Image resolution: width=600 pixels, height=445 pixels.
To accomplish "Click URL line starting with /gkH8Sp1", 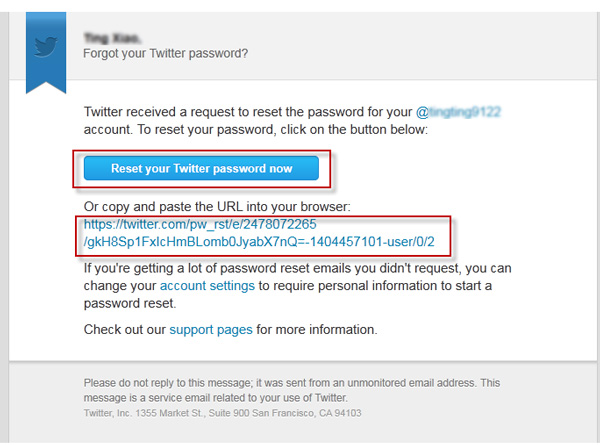I will (x=259, y=242).
